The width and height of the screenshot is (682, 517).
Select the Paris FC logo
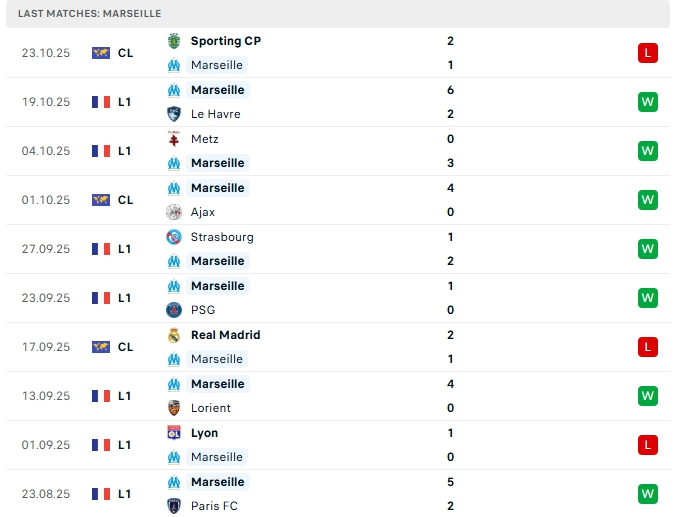[x=174, y=506]
